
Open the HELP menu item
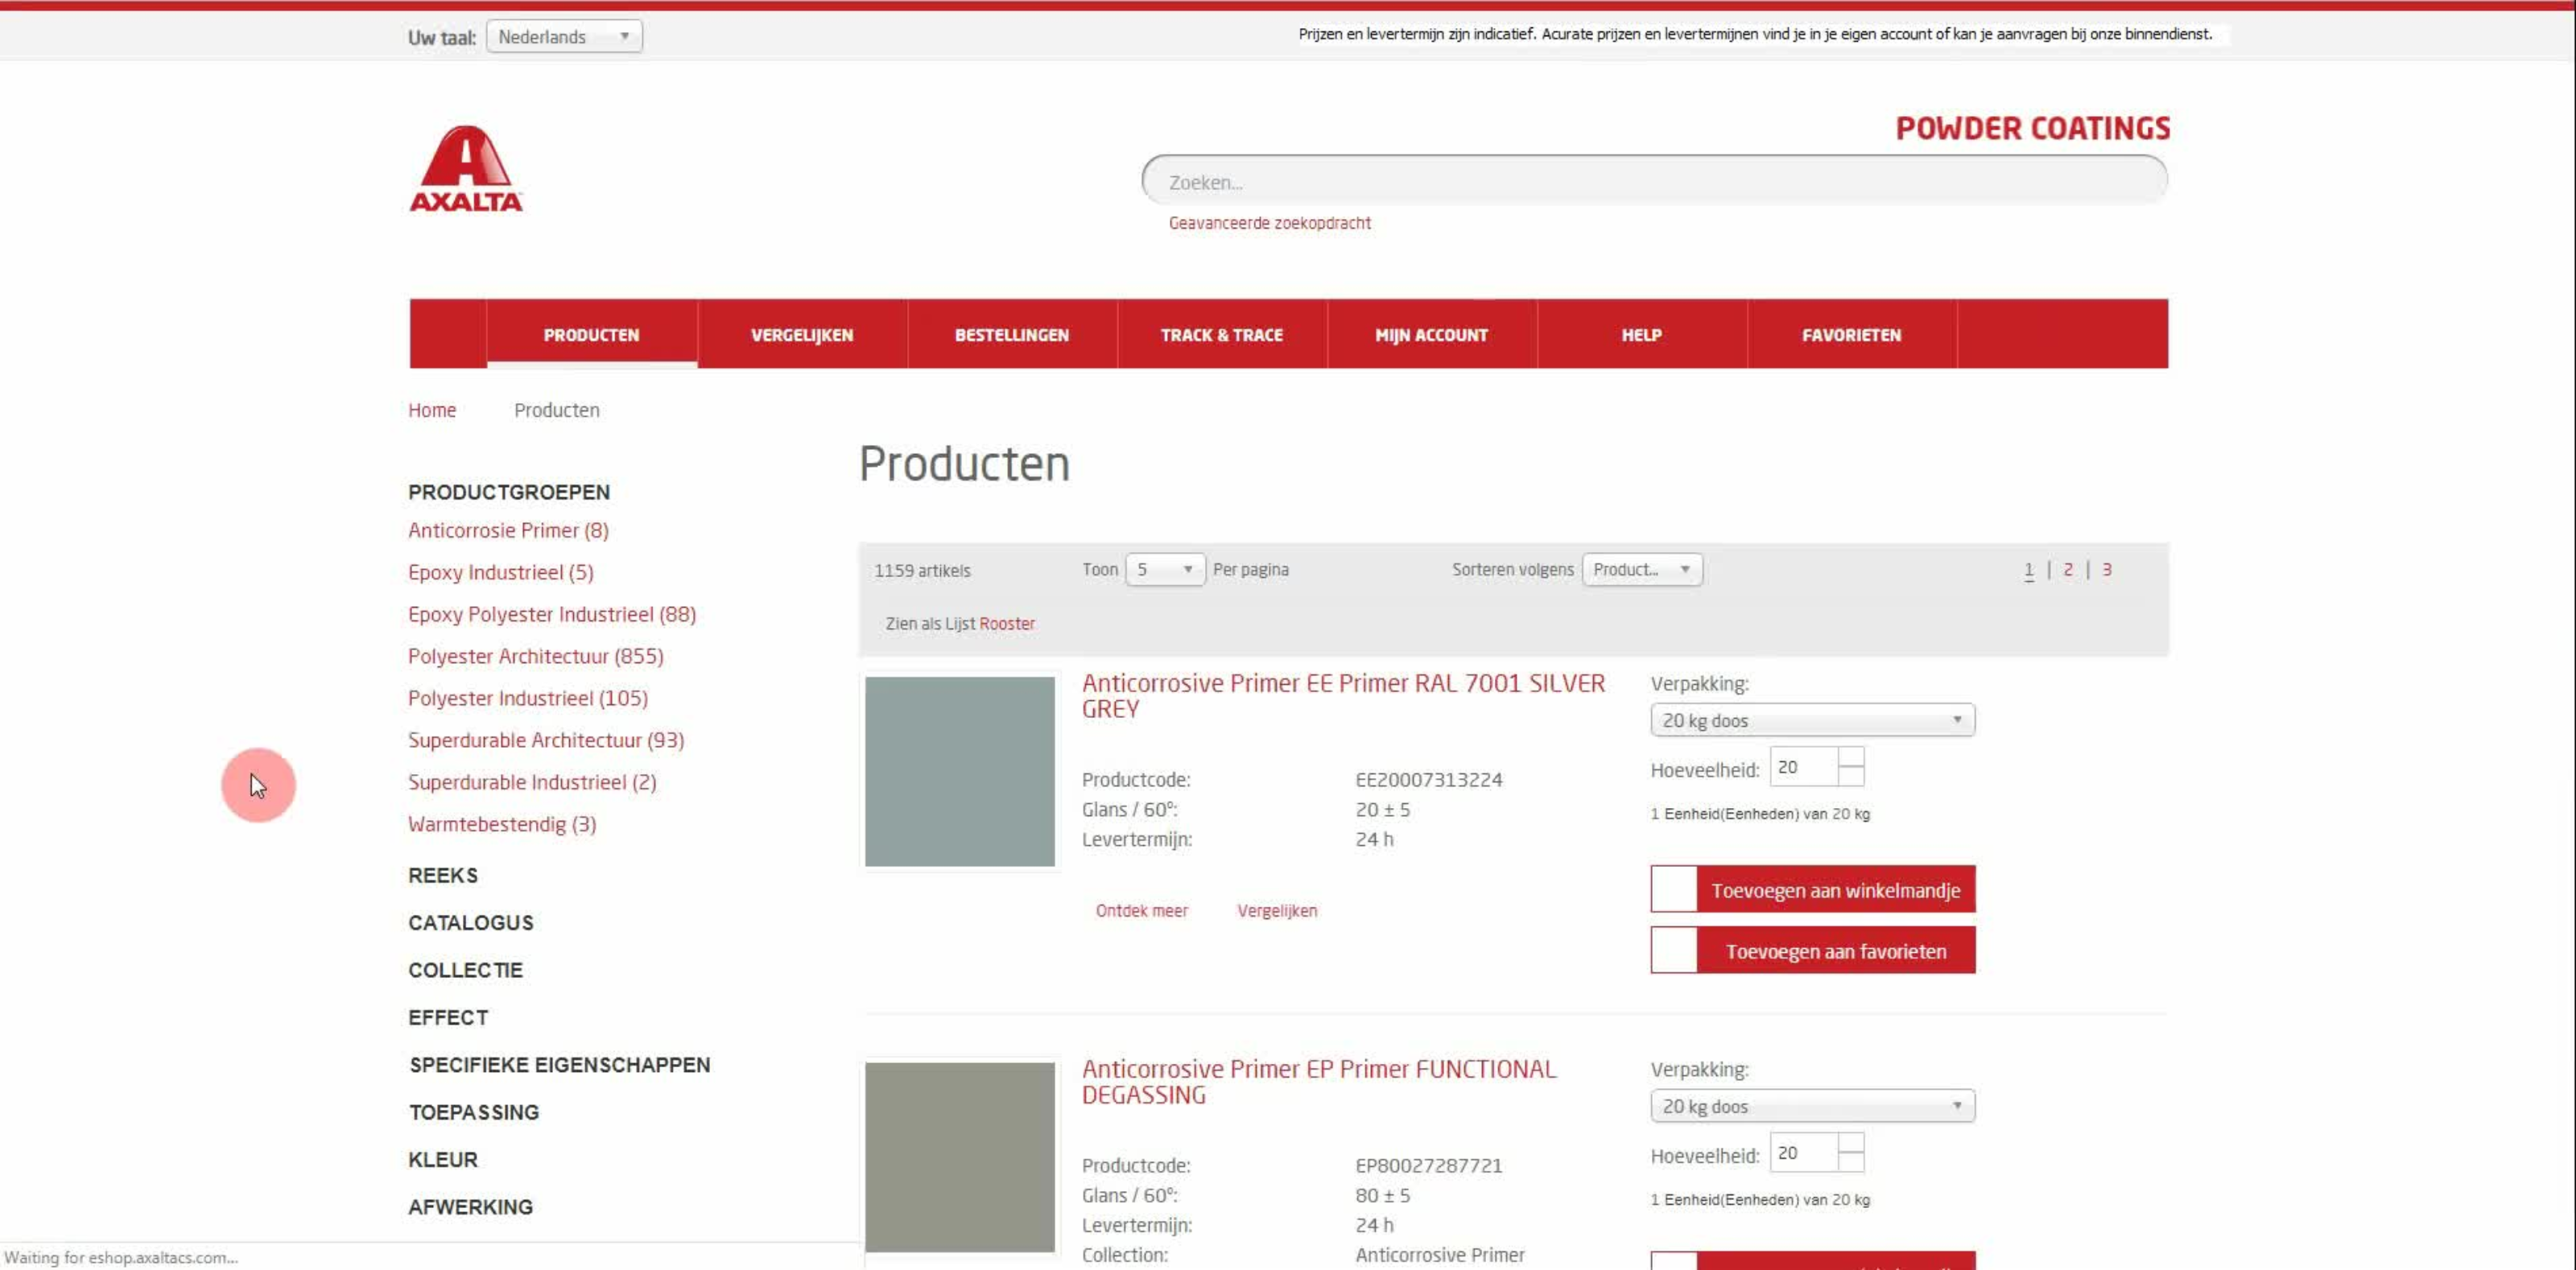1641,334
